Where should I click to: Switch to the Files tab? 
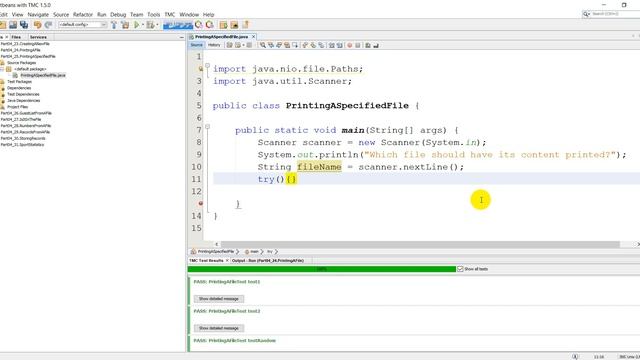pos(16,37)
